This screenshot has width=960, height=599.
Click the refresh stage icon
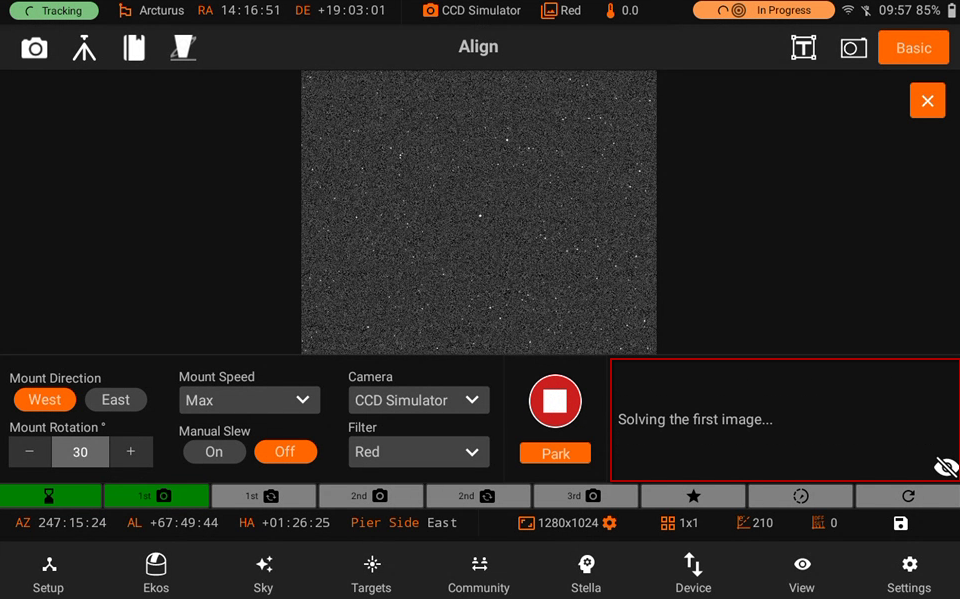[x=908, y=495]
